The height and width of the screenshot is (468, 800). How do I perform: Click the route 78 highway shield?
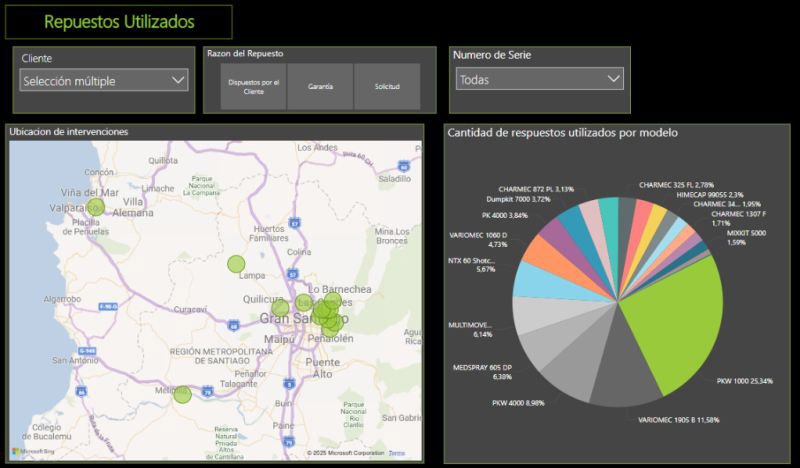tap(207, 392)
